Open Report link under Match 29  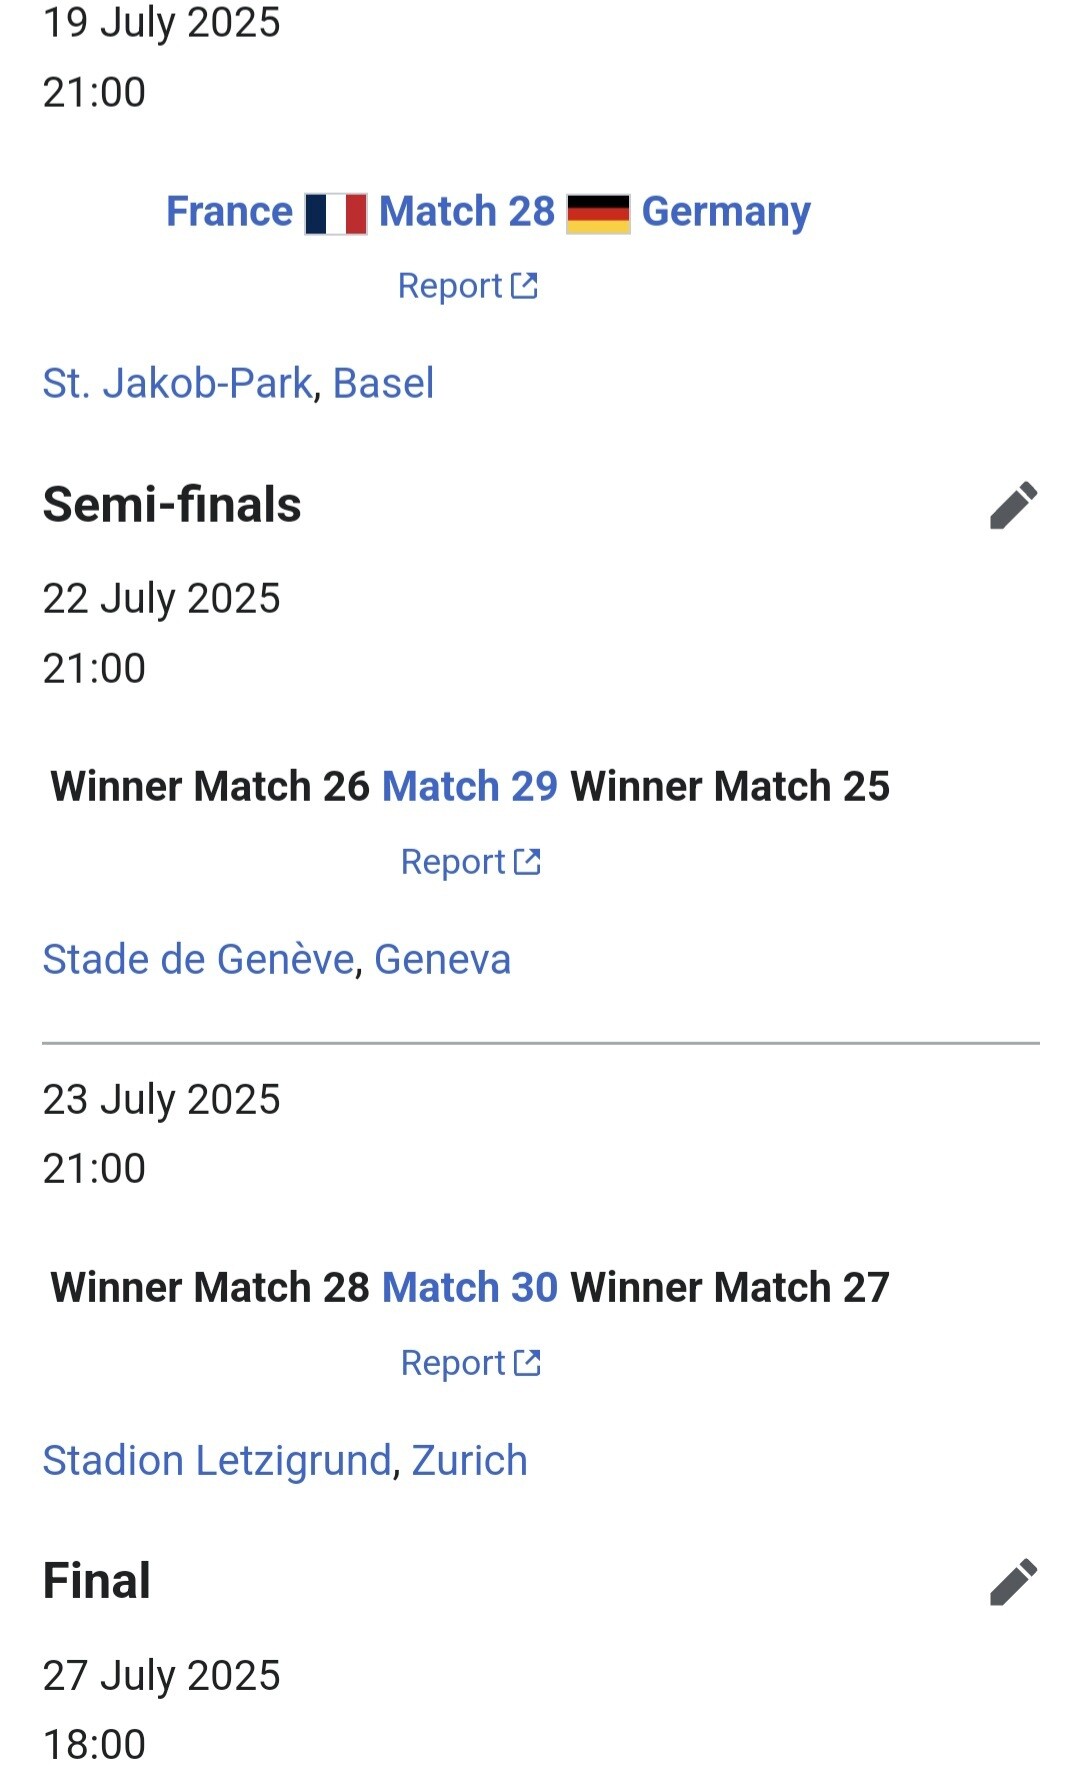471,862
